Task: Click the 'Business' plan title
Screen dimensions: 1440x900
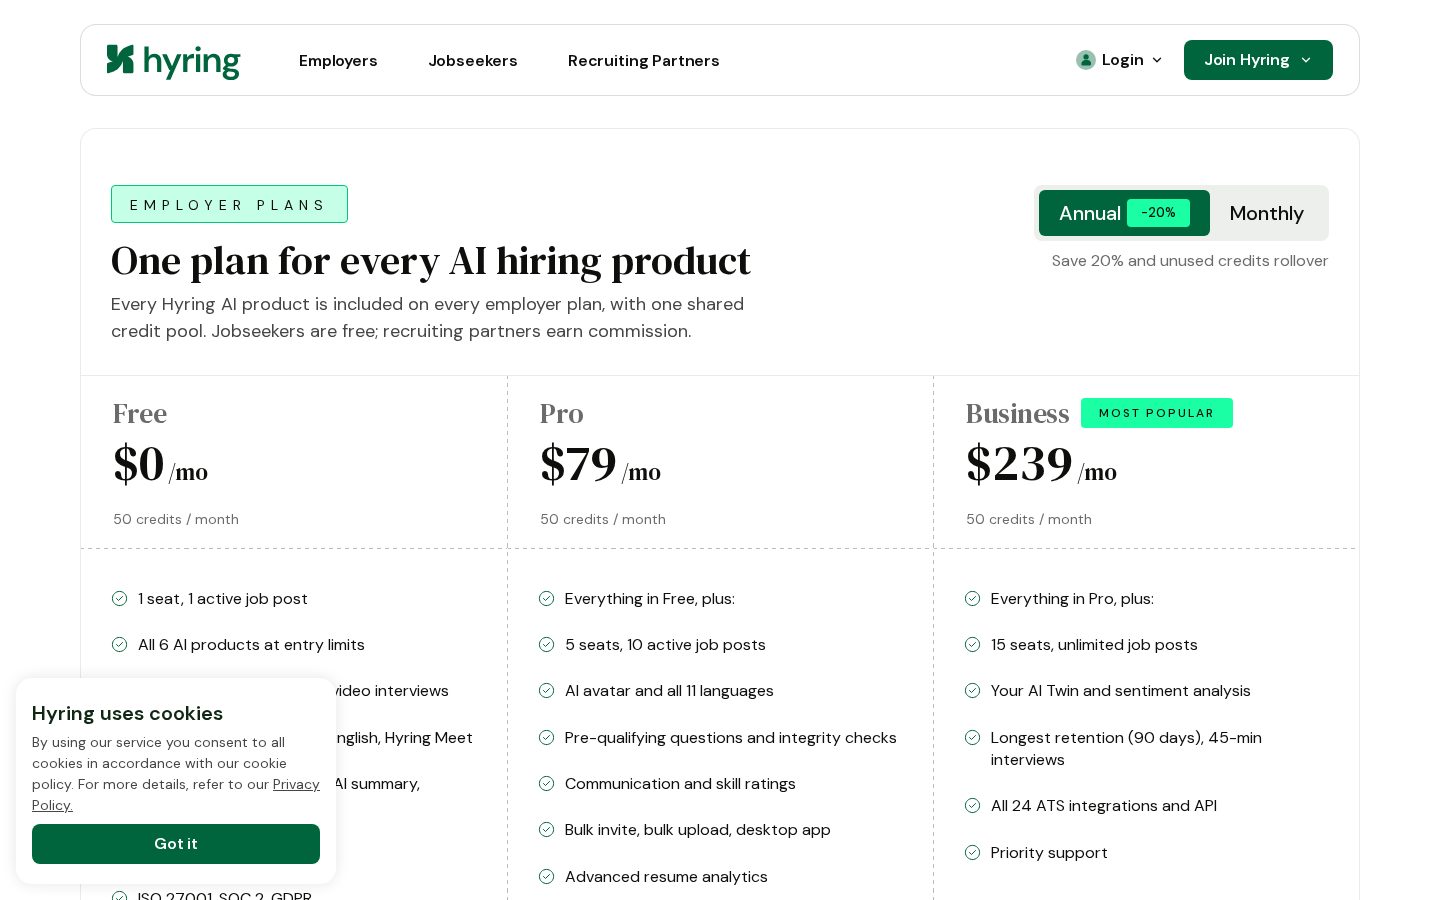Action: (1017, 413)
